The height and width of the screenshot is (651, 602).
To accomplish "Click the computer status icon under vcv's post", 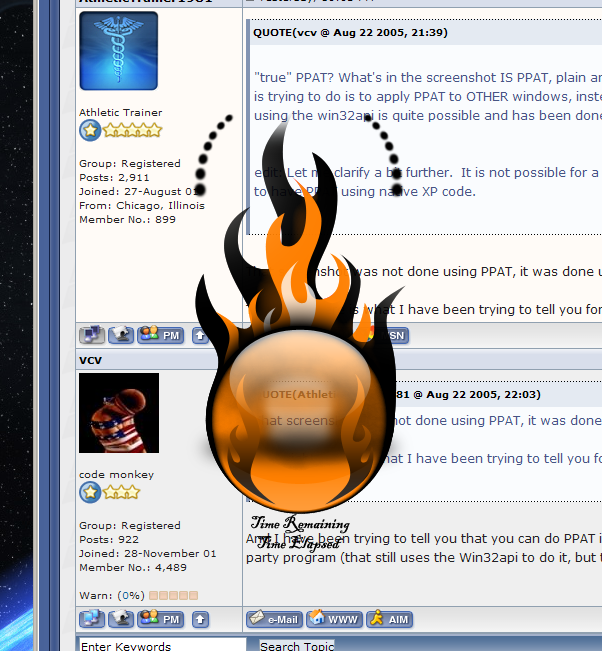I will (92, 619).
